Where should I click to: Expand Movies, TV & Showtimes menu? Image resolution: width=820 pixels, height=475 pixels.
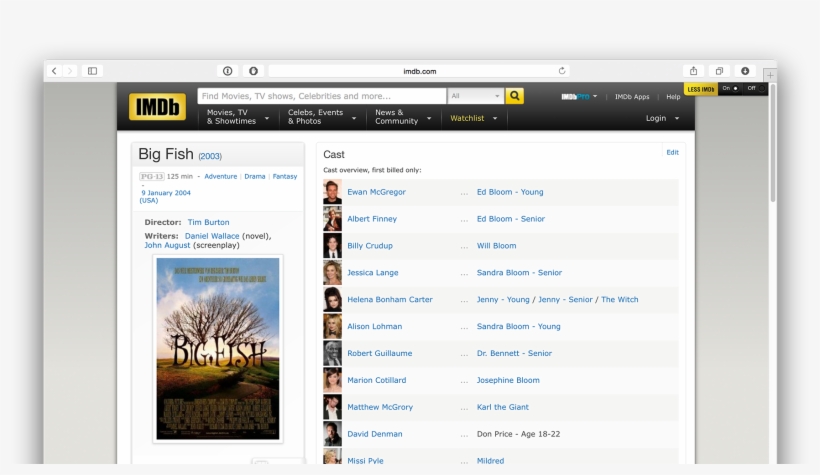pyautogui.click(x=237, y=117)
